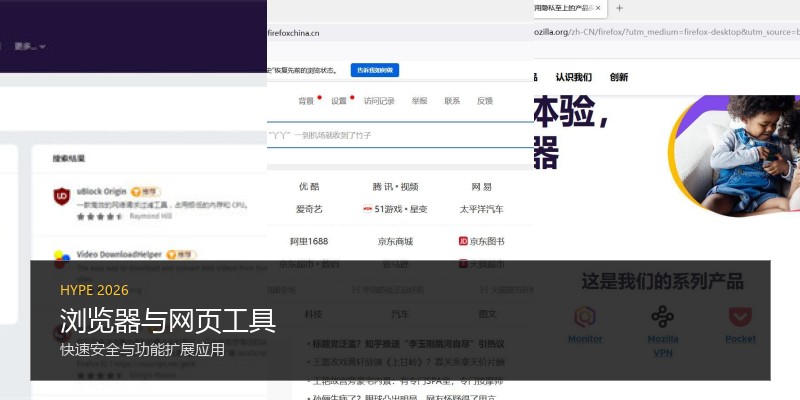This screenshot has width=800, height=400.
Task: Open the 访问记录 menu item
Action: [x=379, y=101]
